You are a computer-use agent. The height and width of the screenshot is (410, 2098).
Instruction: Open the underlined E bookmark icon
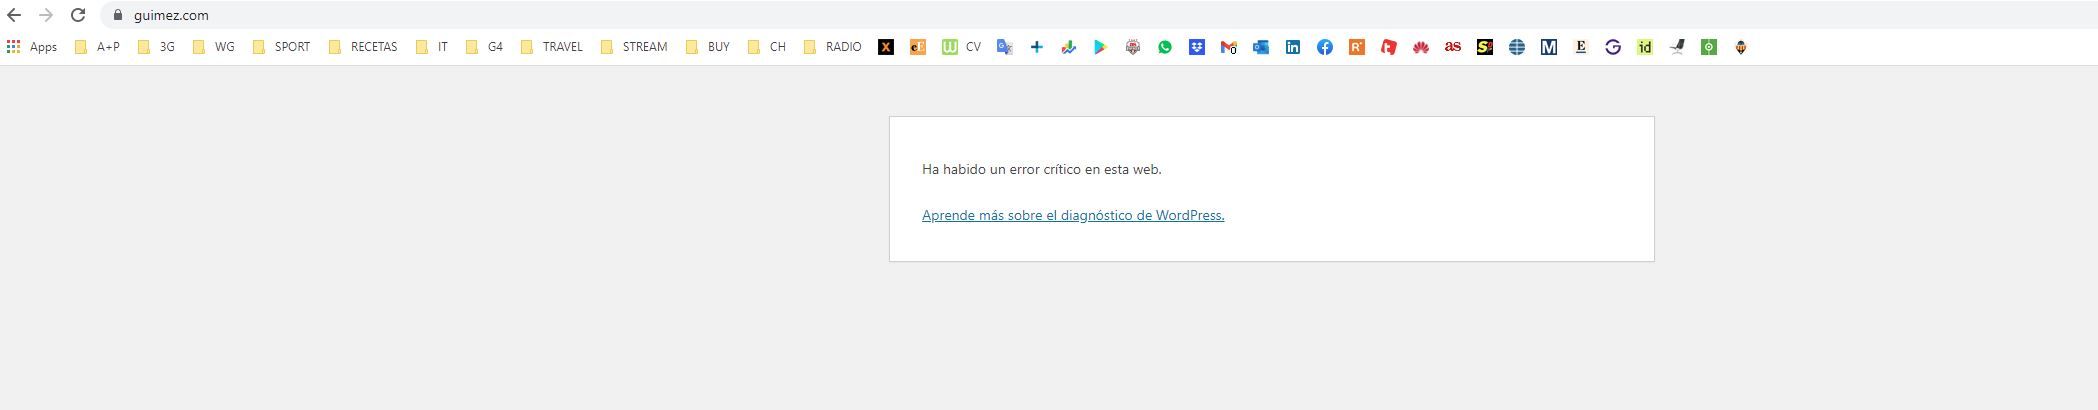pos(1581,47)
